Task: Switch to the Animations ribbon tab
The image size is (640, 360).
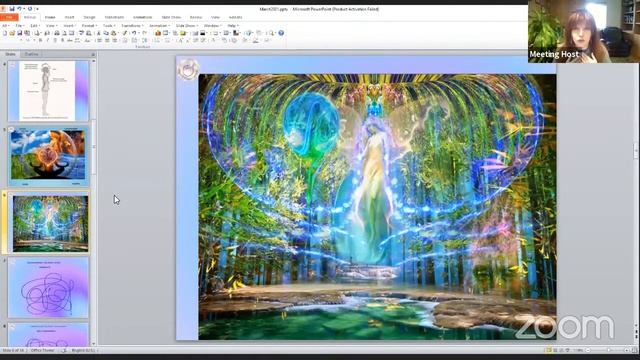Action: click(x=142, y=17)
